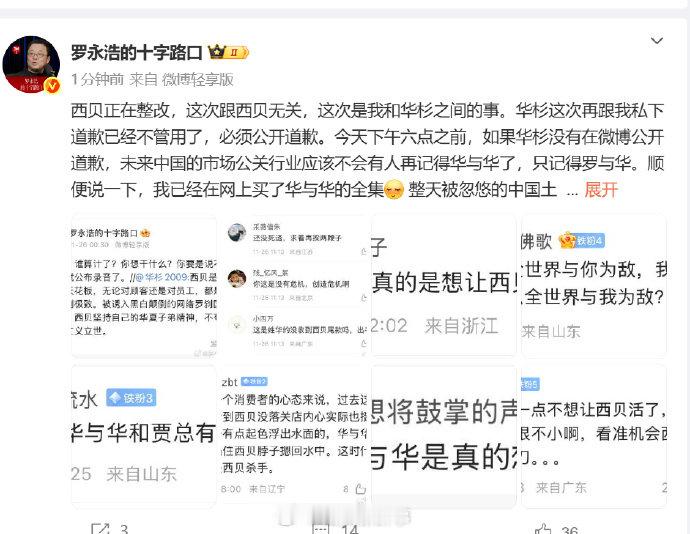This screenshot has width=690, height=534.
Task: Click Luo Yonghao's profile avatar
Action: 31,64
